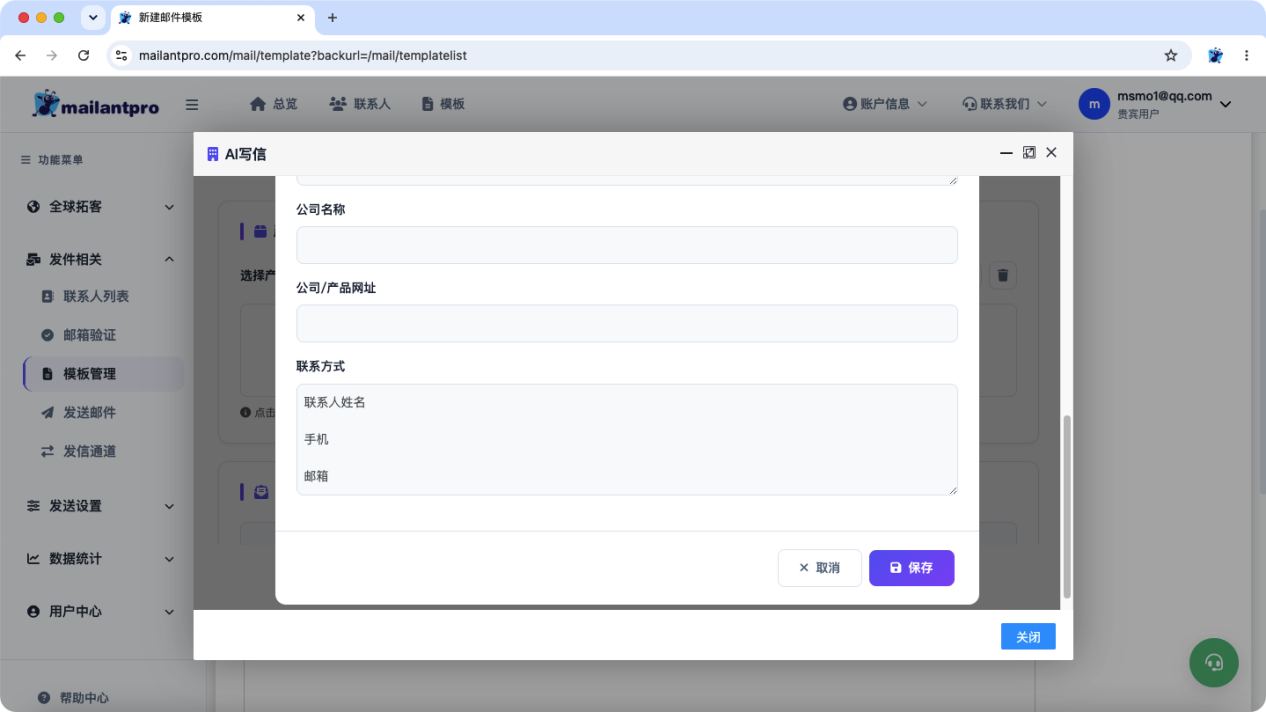Click 公司名称 input field

(627, 245)
